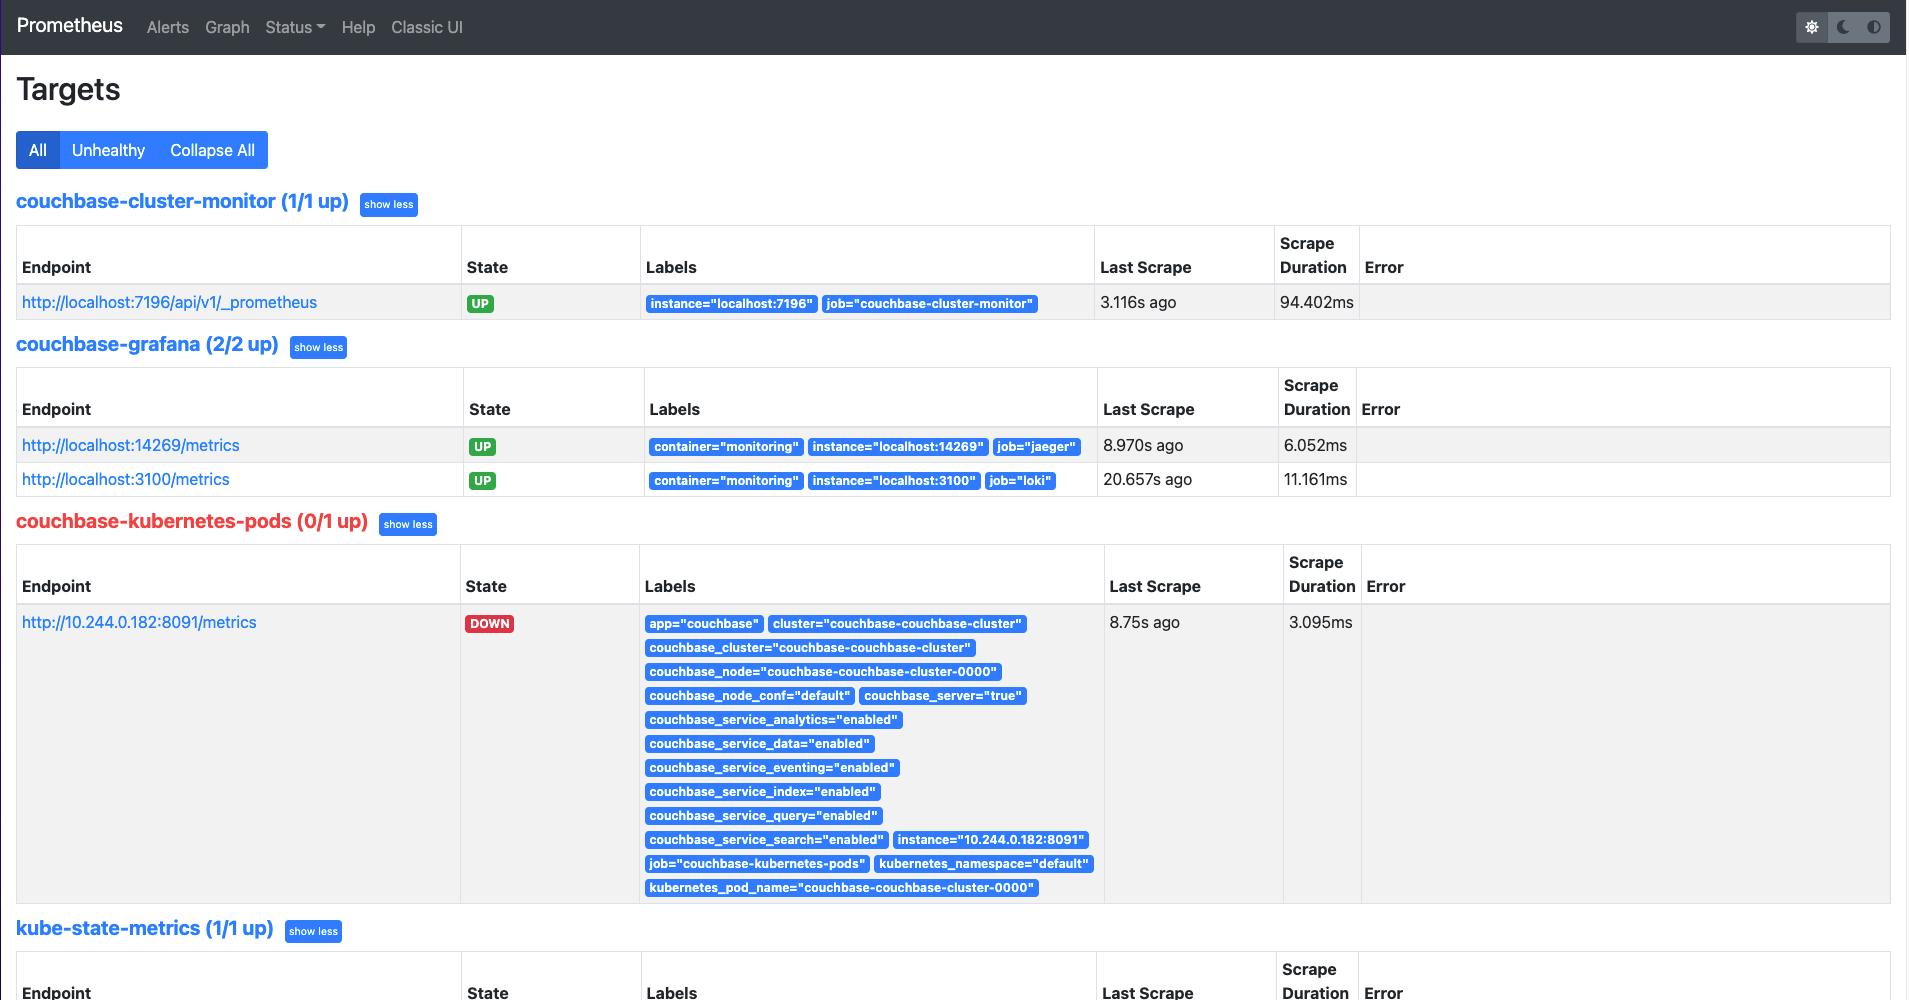Open couchbase-cluster-monitor (1/1 up) heading link
This screenshot has height=1000, width=1909.
pyautogui.click(x=182, y=201)
